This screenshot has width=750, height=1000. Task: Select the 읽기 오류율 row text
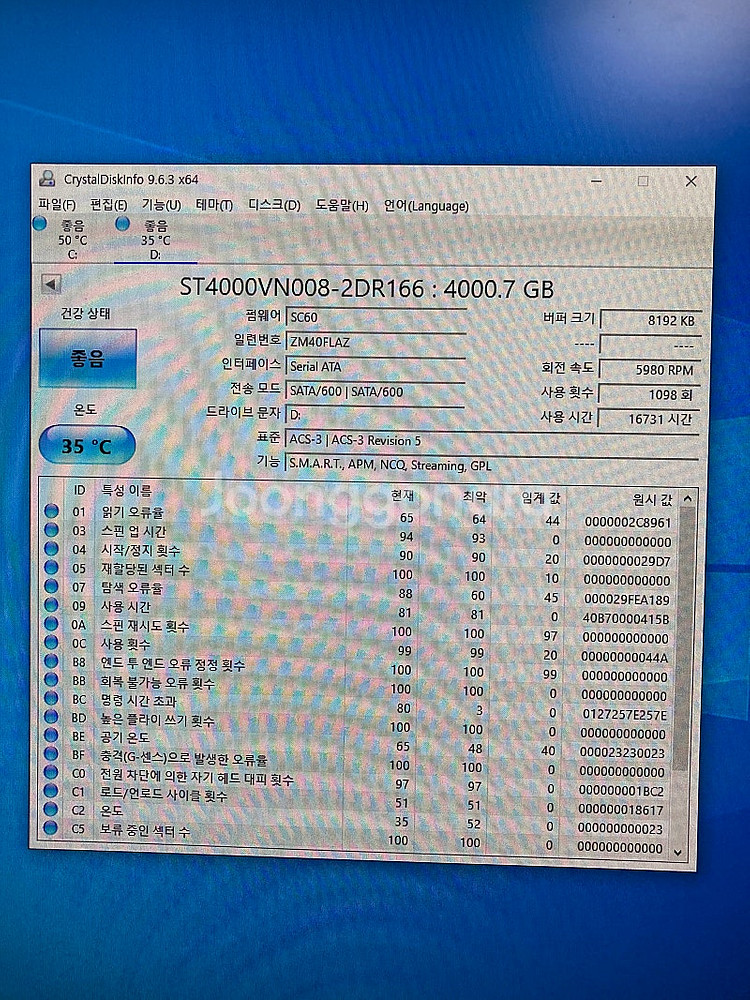pyautogui.click(x=133, y=512)
